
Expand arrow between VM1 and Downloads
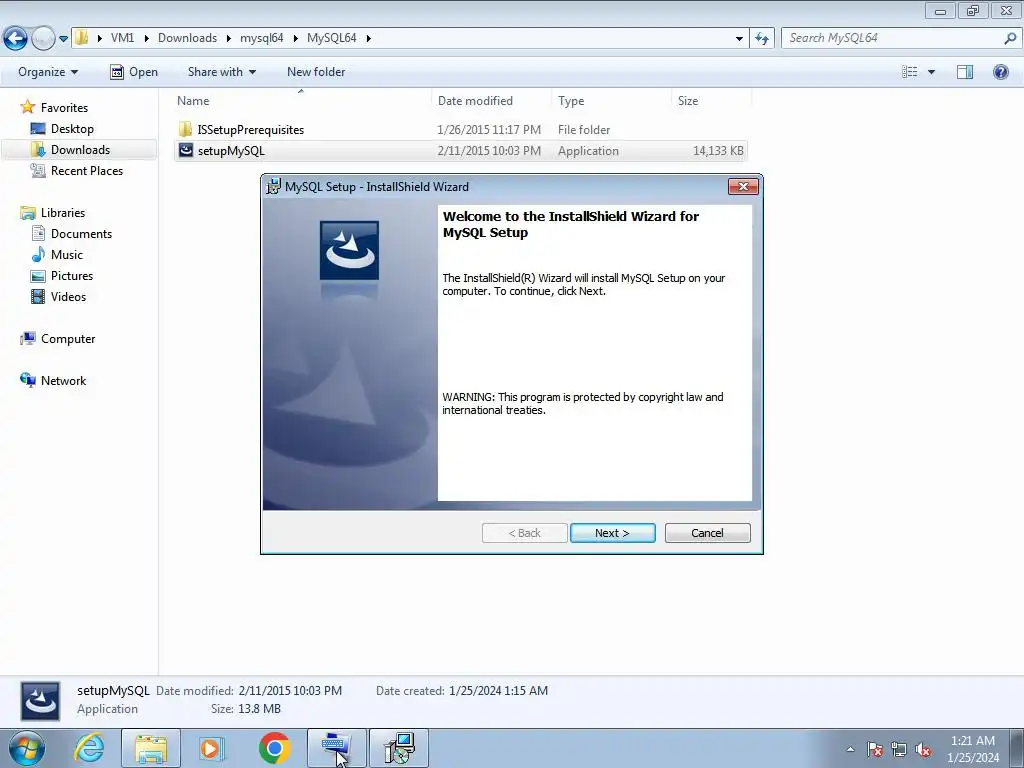[x=146, y=39]
